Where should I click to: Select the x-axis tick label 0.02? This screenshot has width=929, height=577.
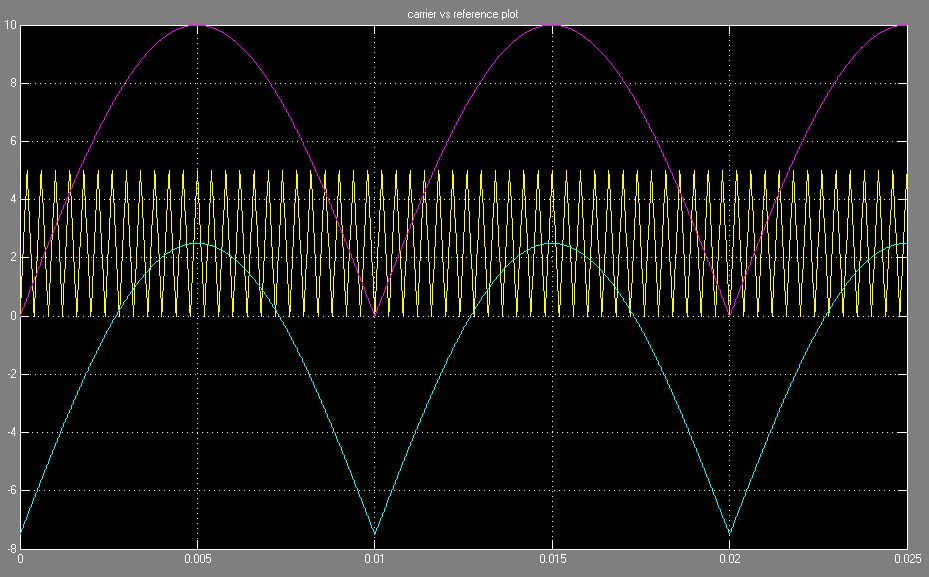point(730,559)
